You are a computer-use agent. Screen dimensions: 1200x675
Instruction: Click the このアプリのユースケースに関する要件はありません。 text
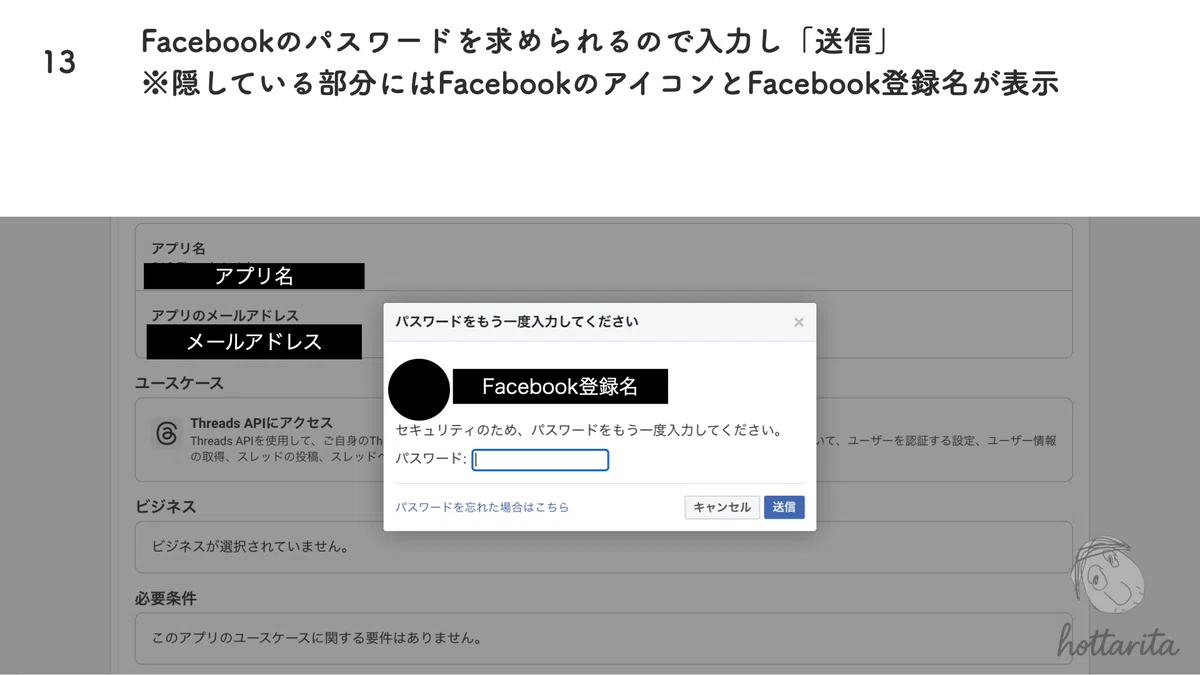pyautogui.click(x=317, y=637)
